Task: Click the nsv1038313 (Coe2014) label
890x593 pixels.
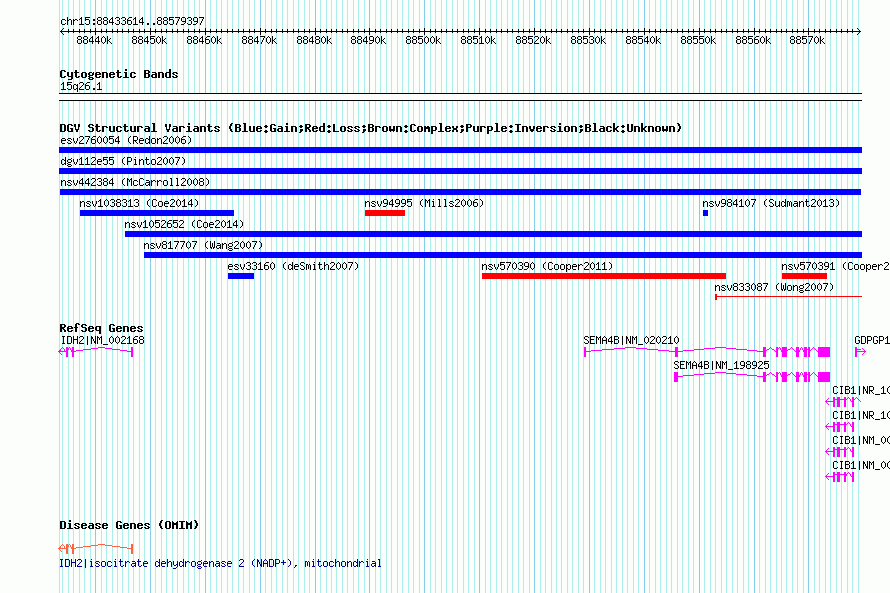Action: [x=139, y=203]
